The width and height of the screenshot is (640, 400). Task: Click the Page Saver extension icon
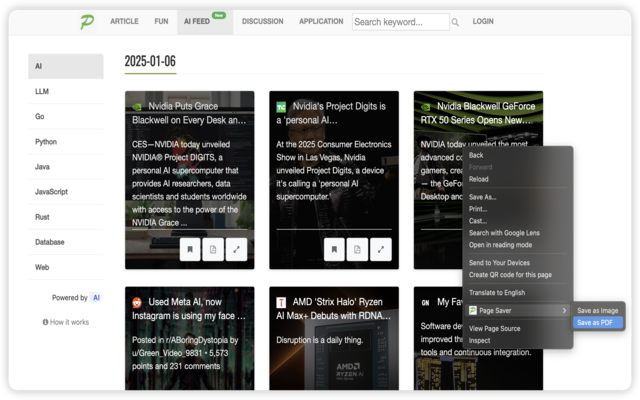coord(473,311)
